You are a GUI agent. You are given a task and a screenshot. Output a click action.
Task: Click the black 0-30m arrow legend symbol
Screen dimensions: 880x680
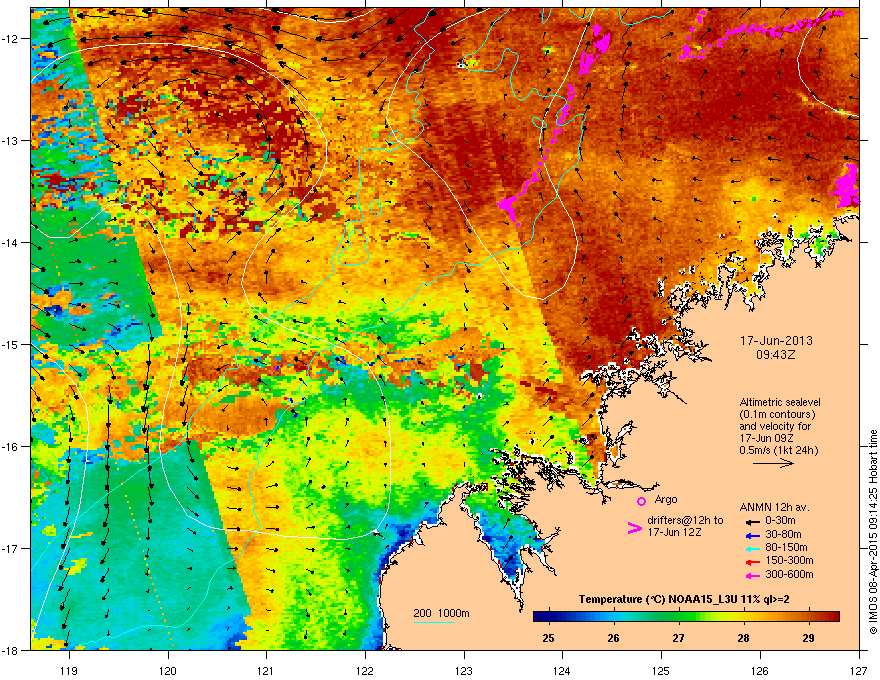[x=753, y=521]
